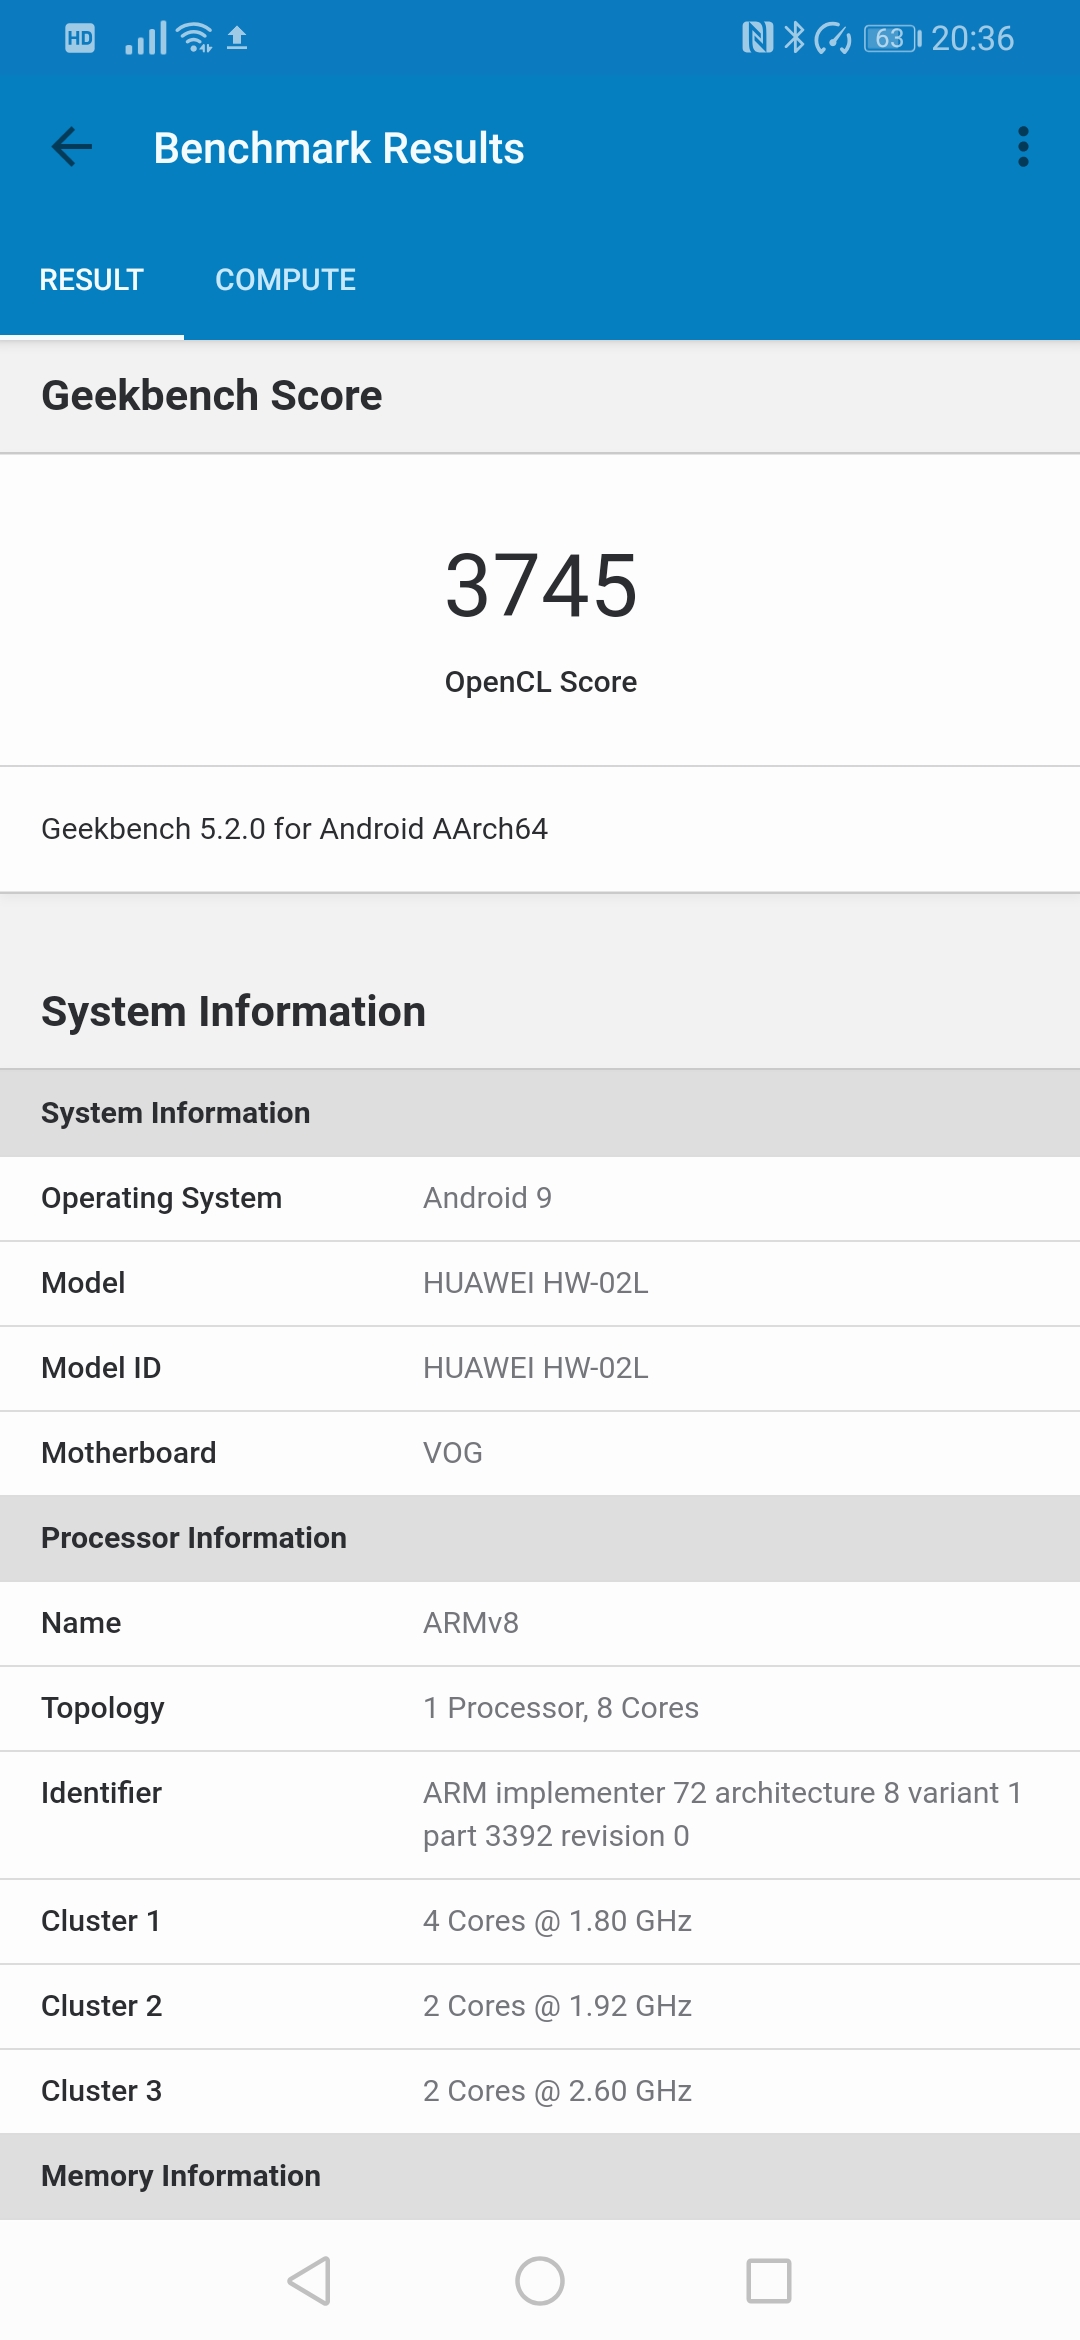
Task: Switch to the COMPUTE tab
Action: point(285,280)
